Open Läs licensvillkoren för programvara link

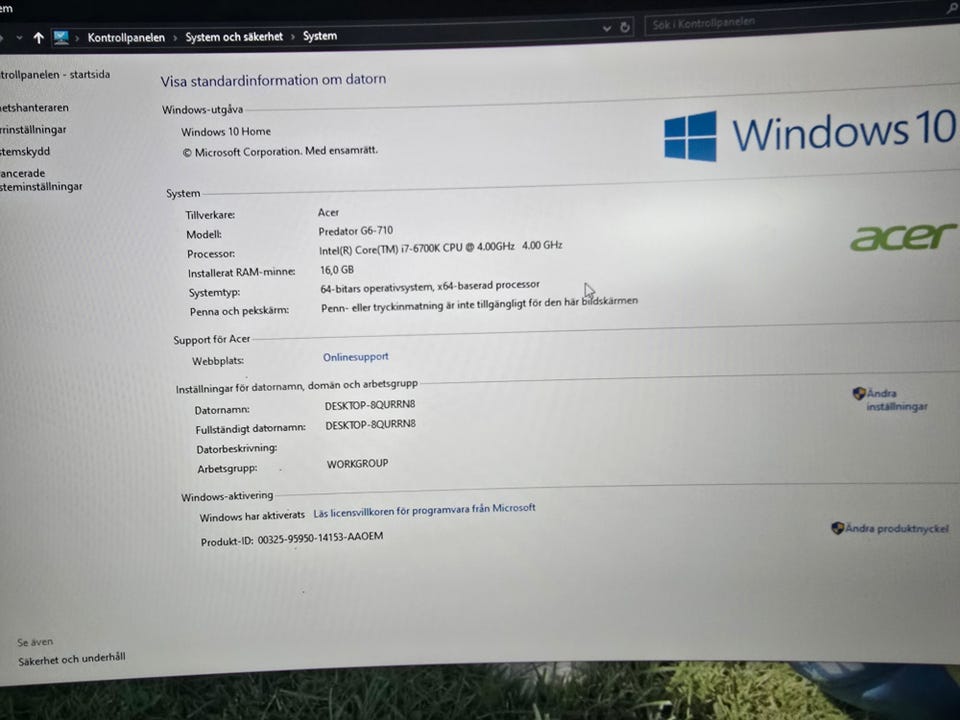tap(424, 510)
